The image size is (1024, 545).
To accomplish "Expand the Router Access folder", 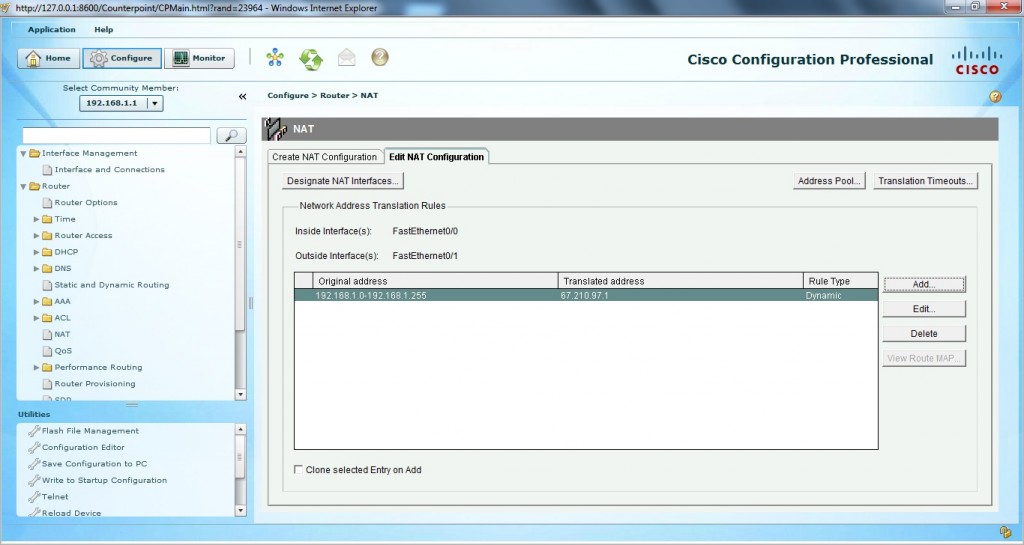I will [37, 236].
